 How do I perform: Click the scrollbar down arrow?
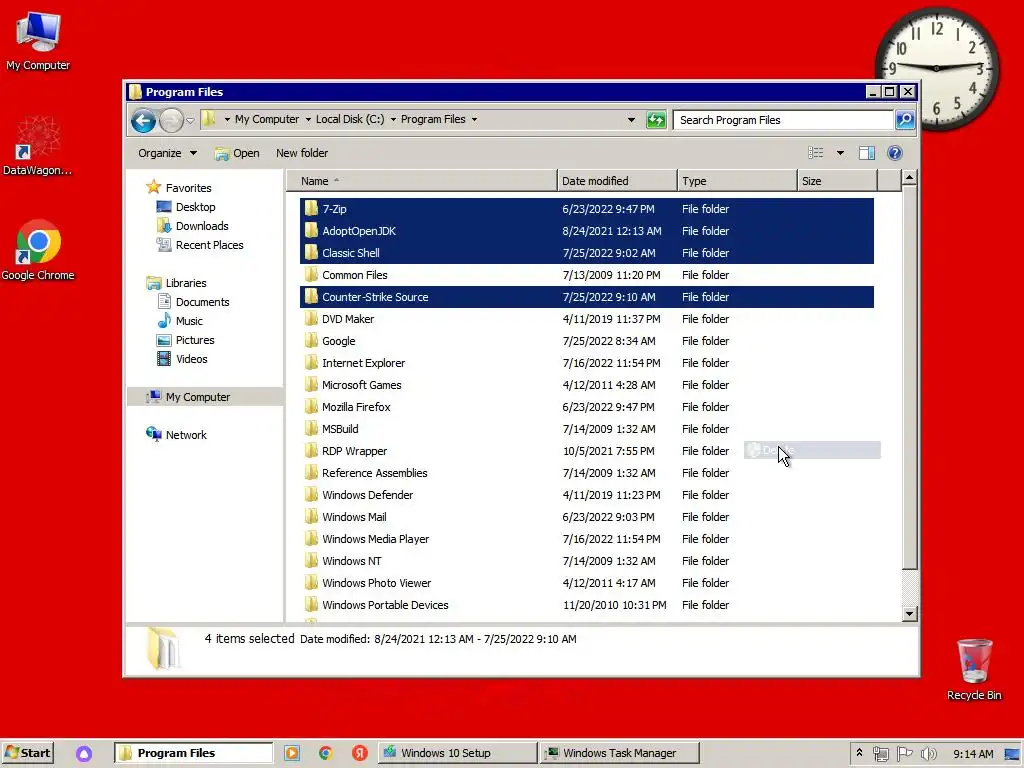909,614
